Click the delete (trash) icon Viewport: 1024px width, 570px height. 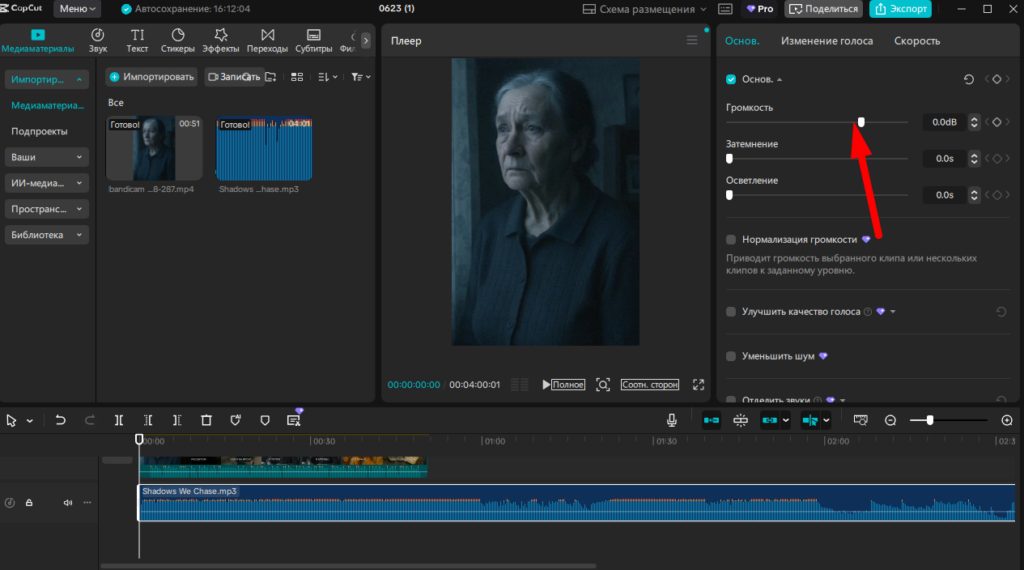(x=206, y=420)
